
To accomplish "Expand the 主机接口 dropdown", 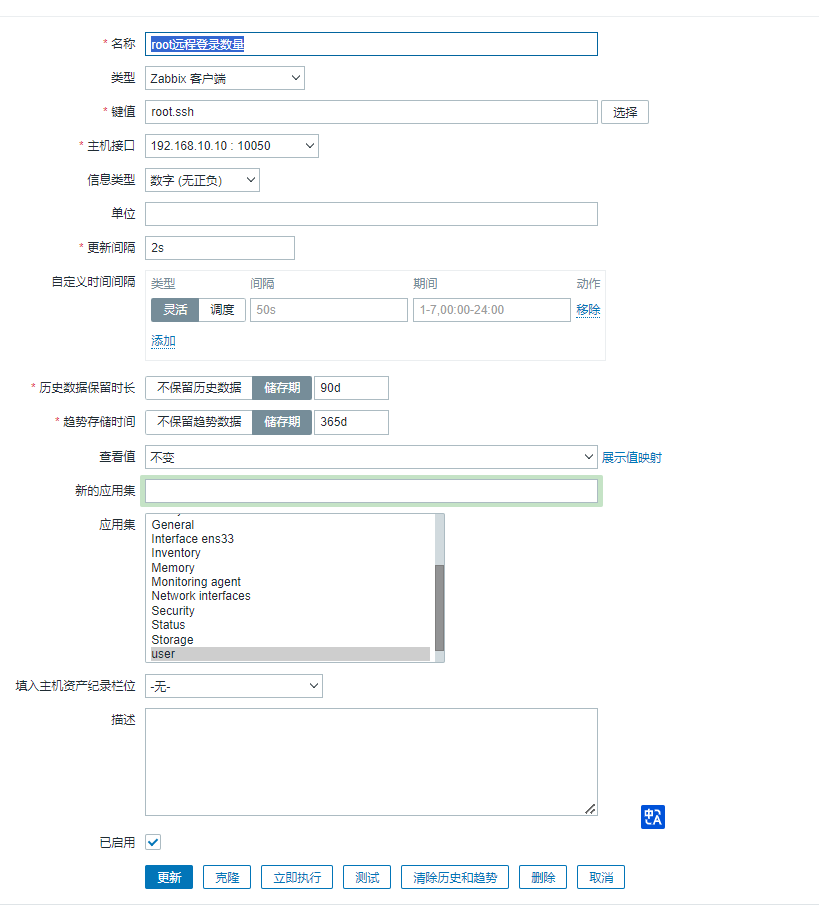I will [x=231, y=146].
